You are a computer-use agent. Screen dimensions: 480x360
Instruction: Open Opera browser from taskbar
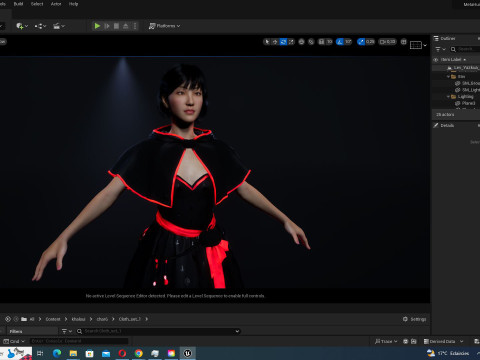click(122, 353)
